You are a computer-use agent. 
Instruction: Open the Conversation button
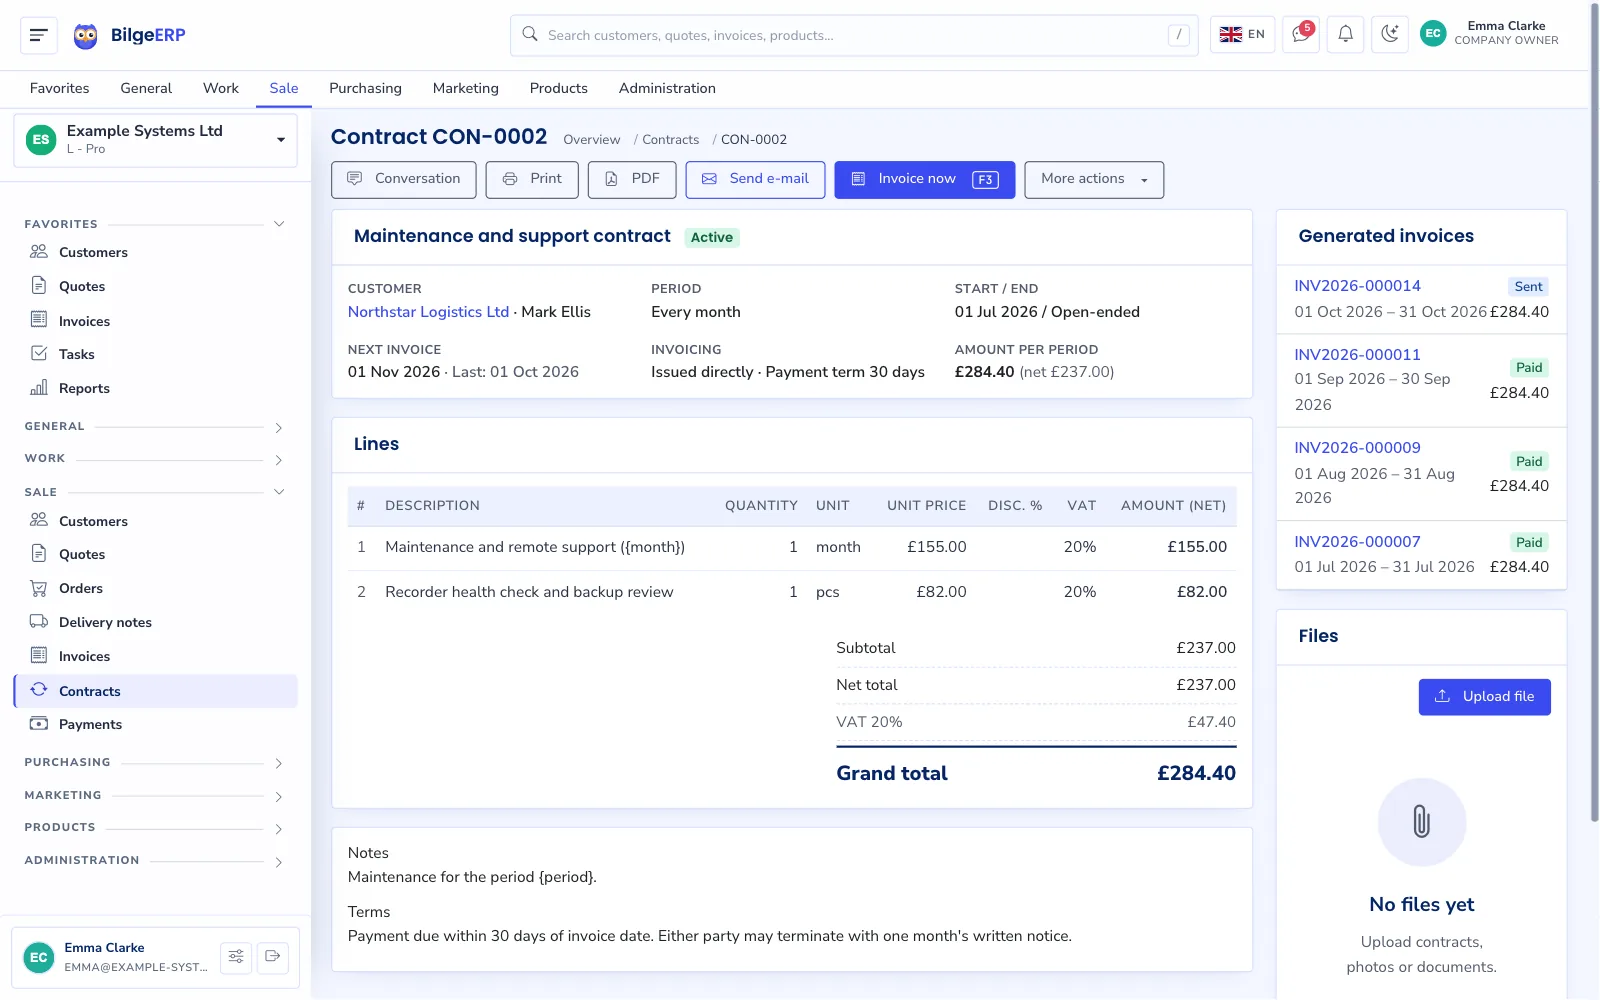click(x=404, y=180)
